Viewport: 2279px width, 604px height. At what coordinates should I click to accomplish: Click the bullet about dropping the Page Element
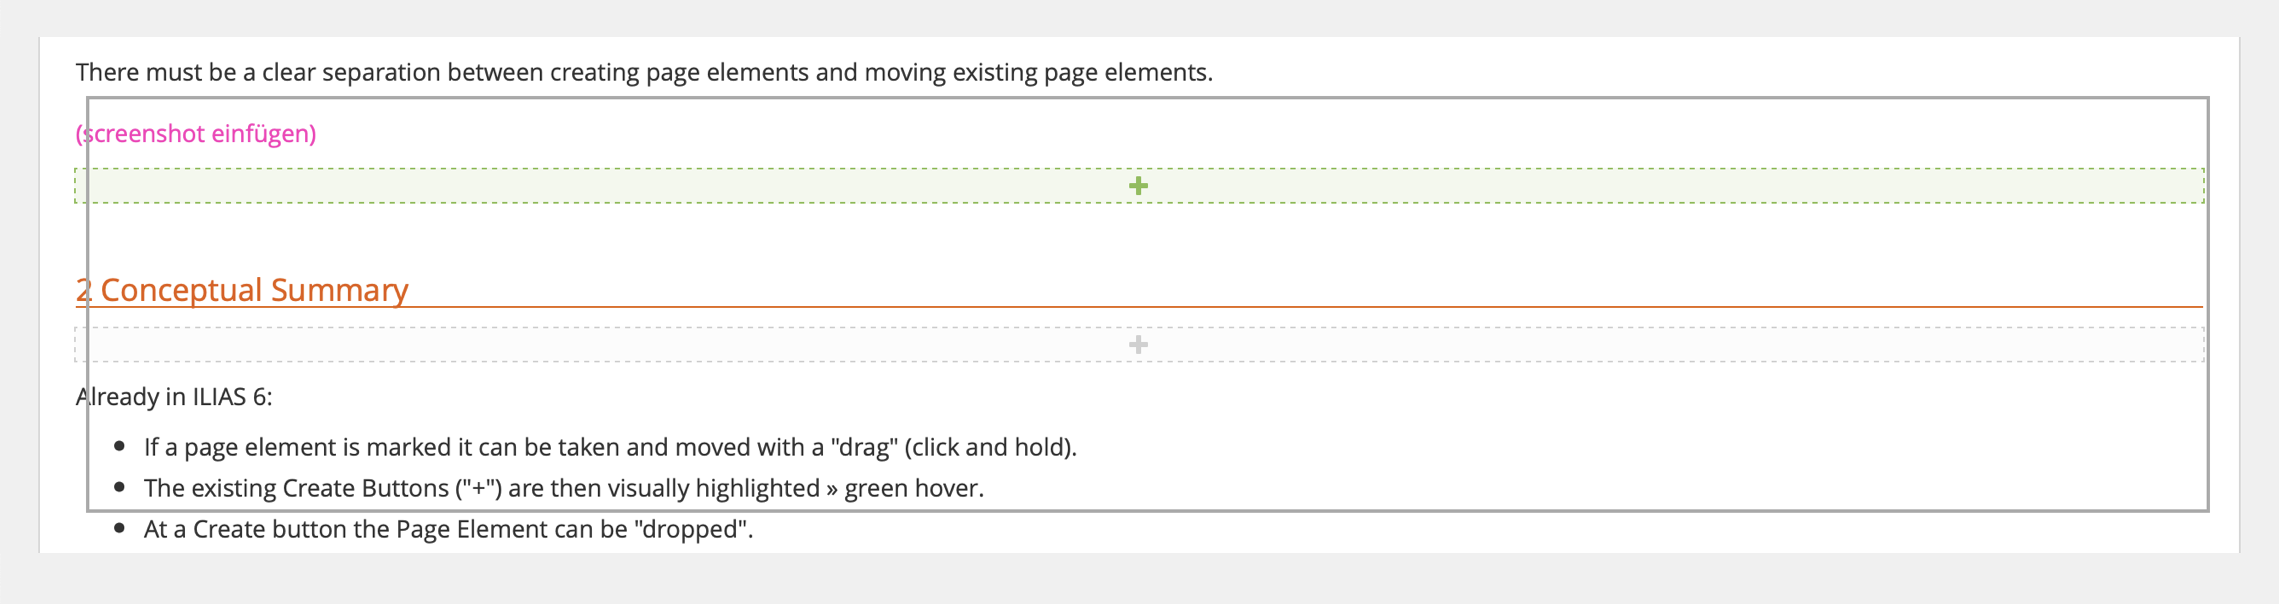448,529
